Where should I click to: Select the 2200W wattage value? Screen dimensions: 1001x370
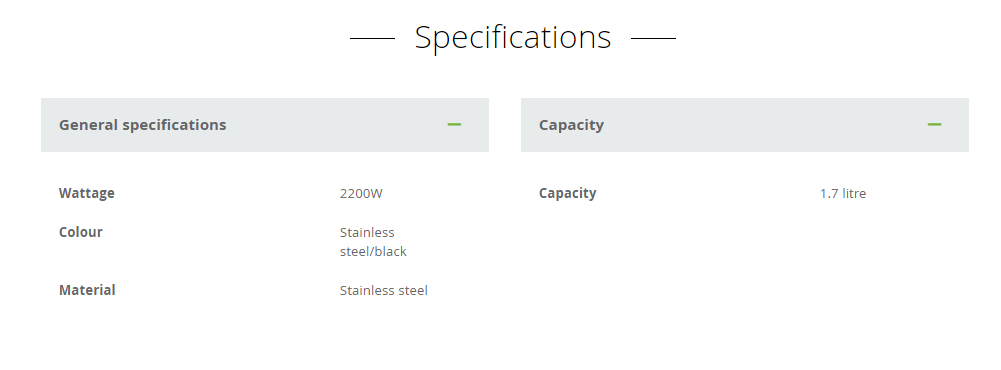tap(361, 193)
